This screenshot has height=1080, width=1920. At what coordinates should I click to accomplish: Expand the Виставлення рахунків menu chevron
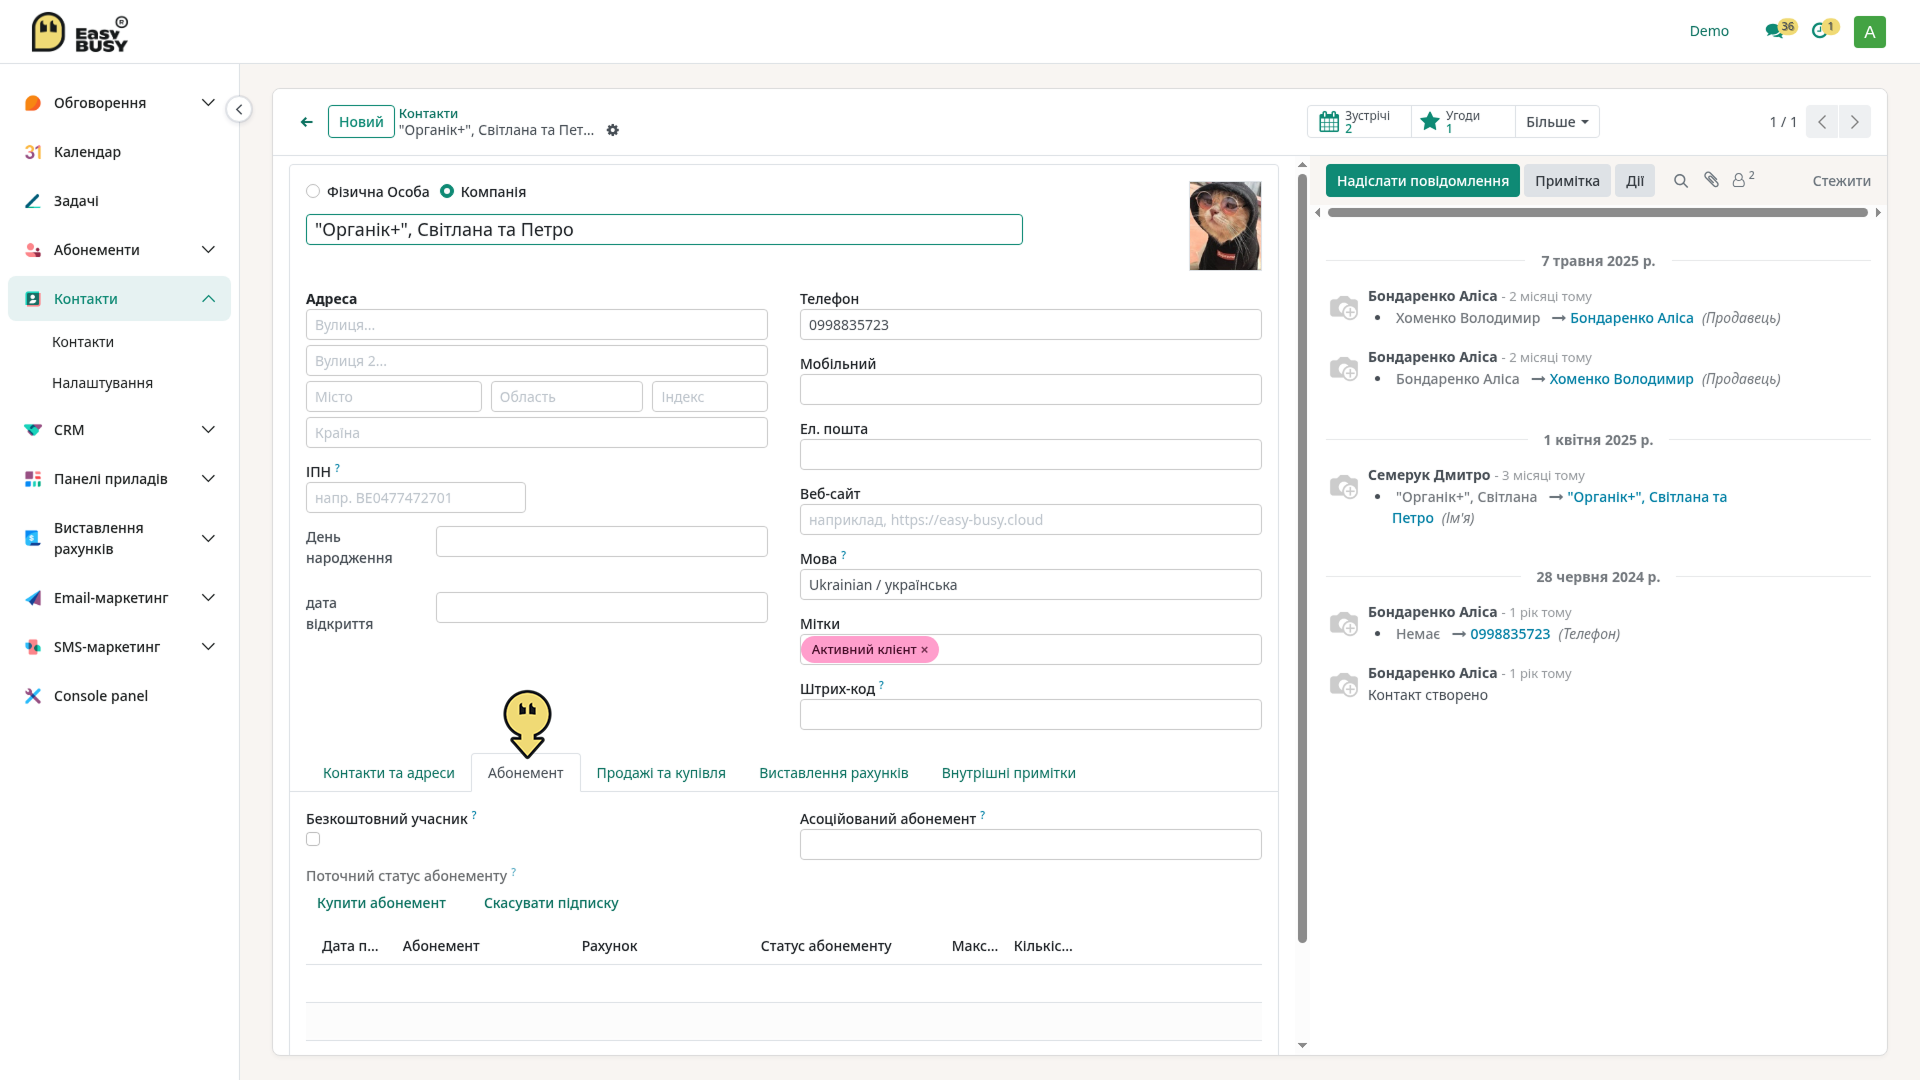tap(208, 538)
